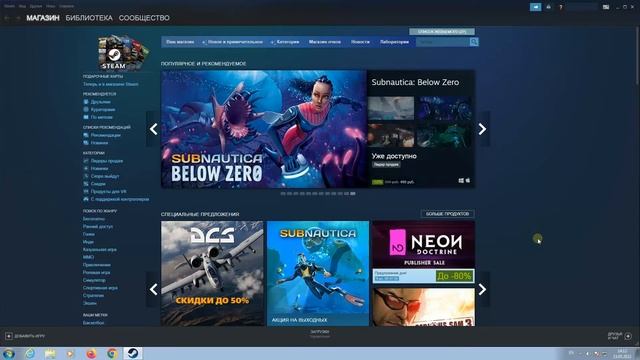Click БОЛЬШЕ ПРОДУКТОВ button
This screenshot has height=360, width=640.
(447, 214)
